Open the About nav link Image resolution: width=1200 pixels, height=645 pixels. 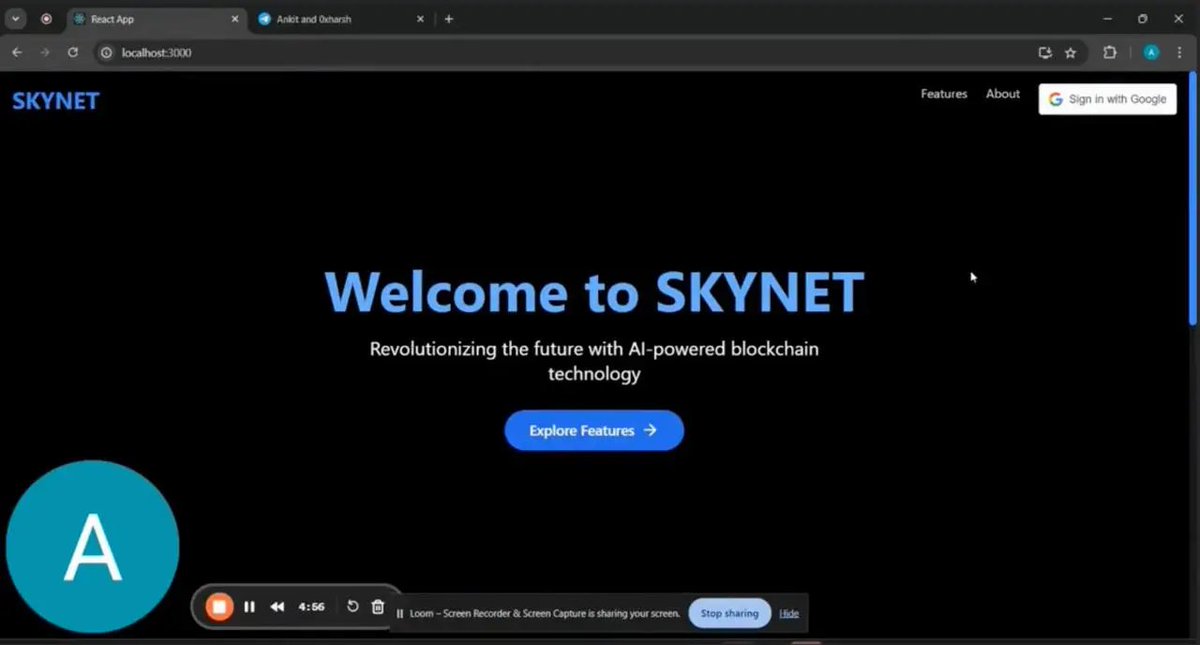[x=1003, y=94]
